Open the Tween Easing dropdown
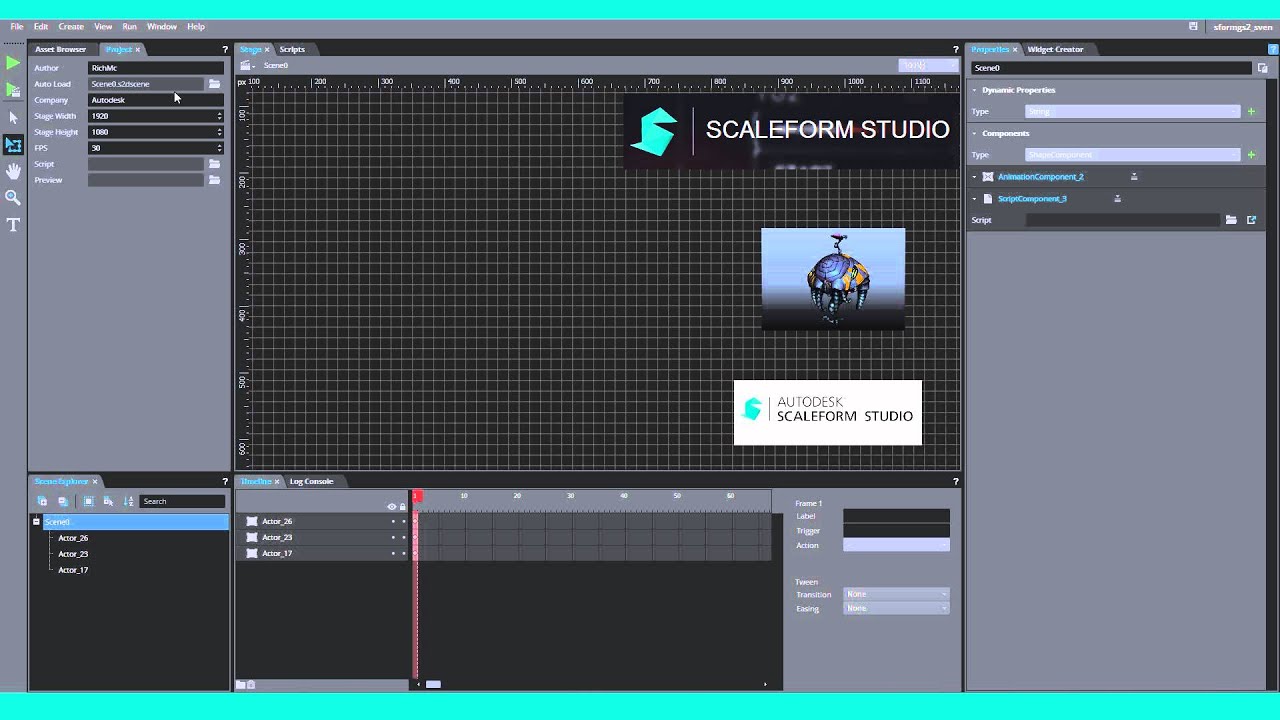This screenshot has width=1280, height=720. (x=896, y=608)
